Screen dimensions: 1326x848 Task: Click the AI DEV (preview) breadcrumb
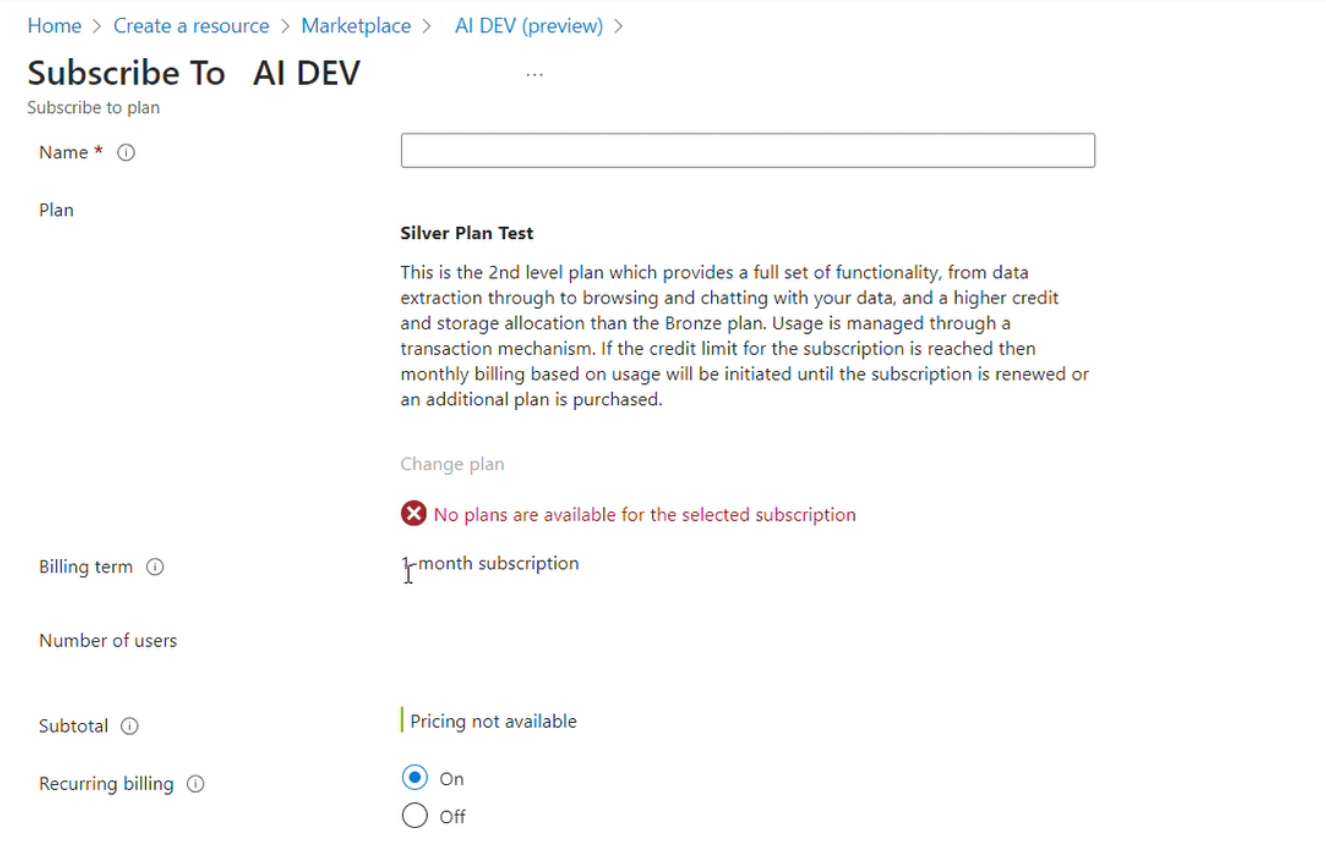pos(528,25)
